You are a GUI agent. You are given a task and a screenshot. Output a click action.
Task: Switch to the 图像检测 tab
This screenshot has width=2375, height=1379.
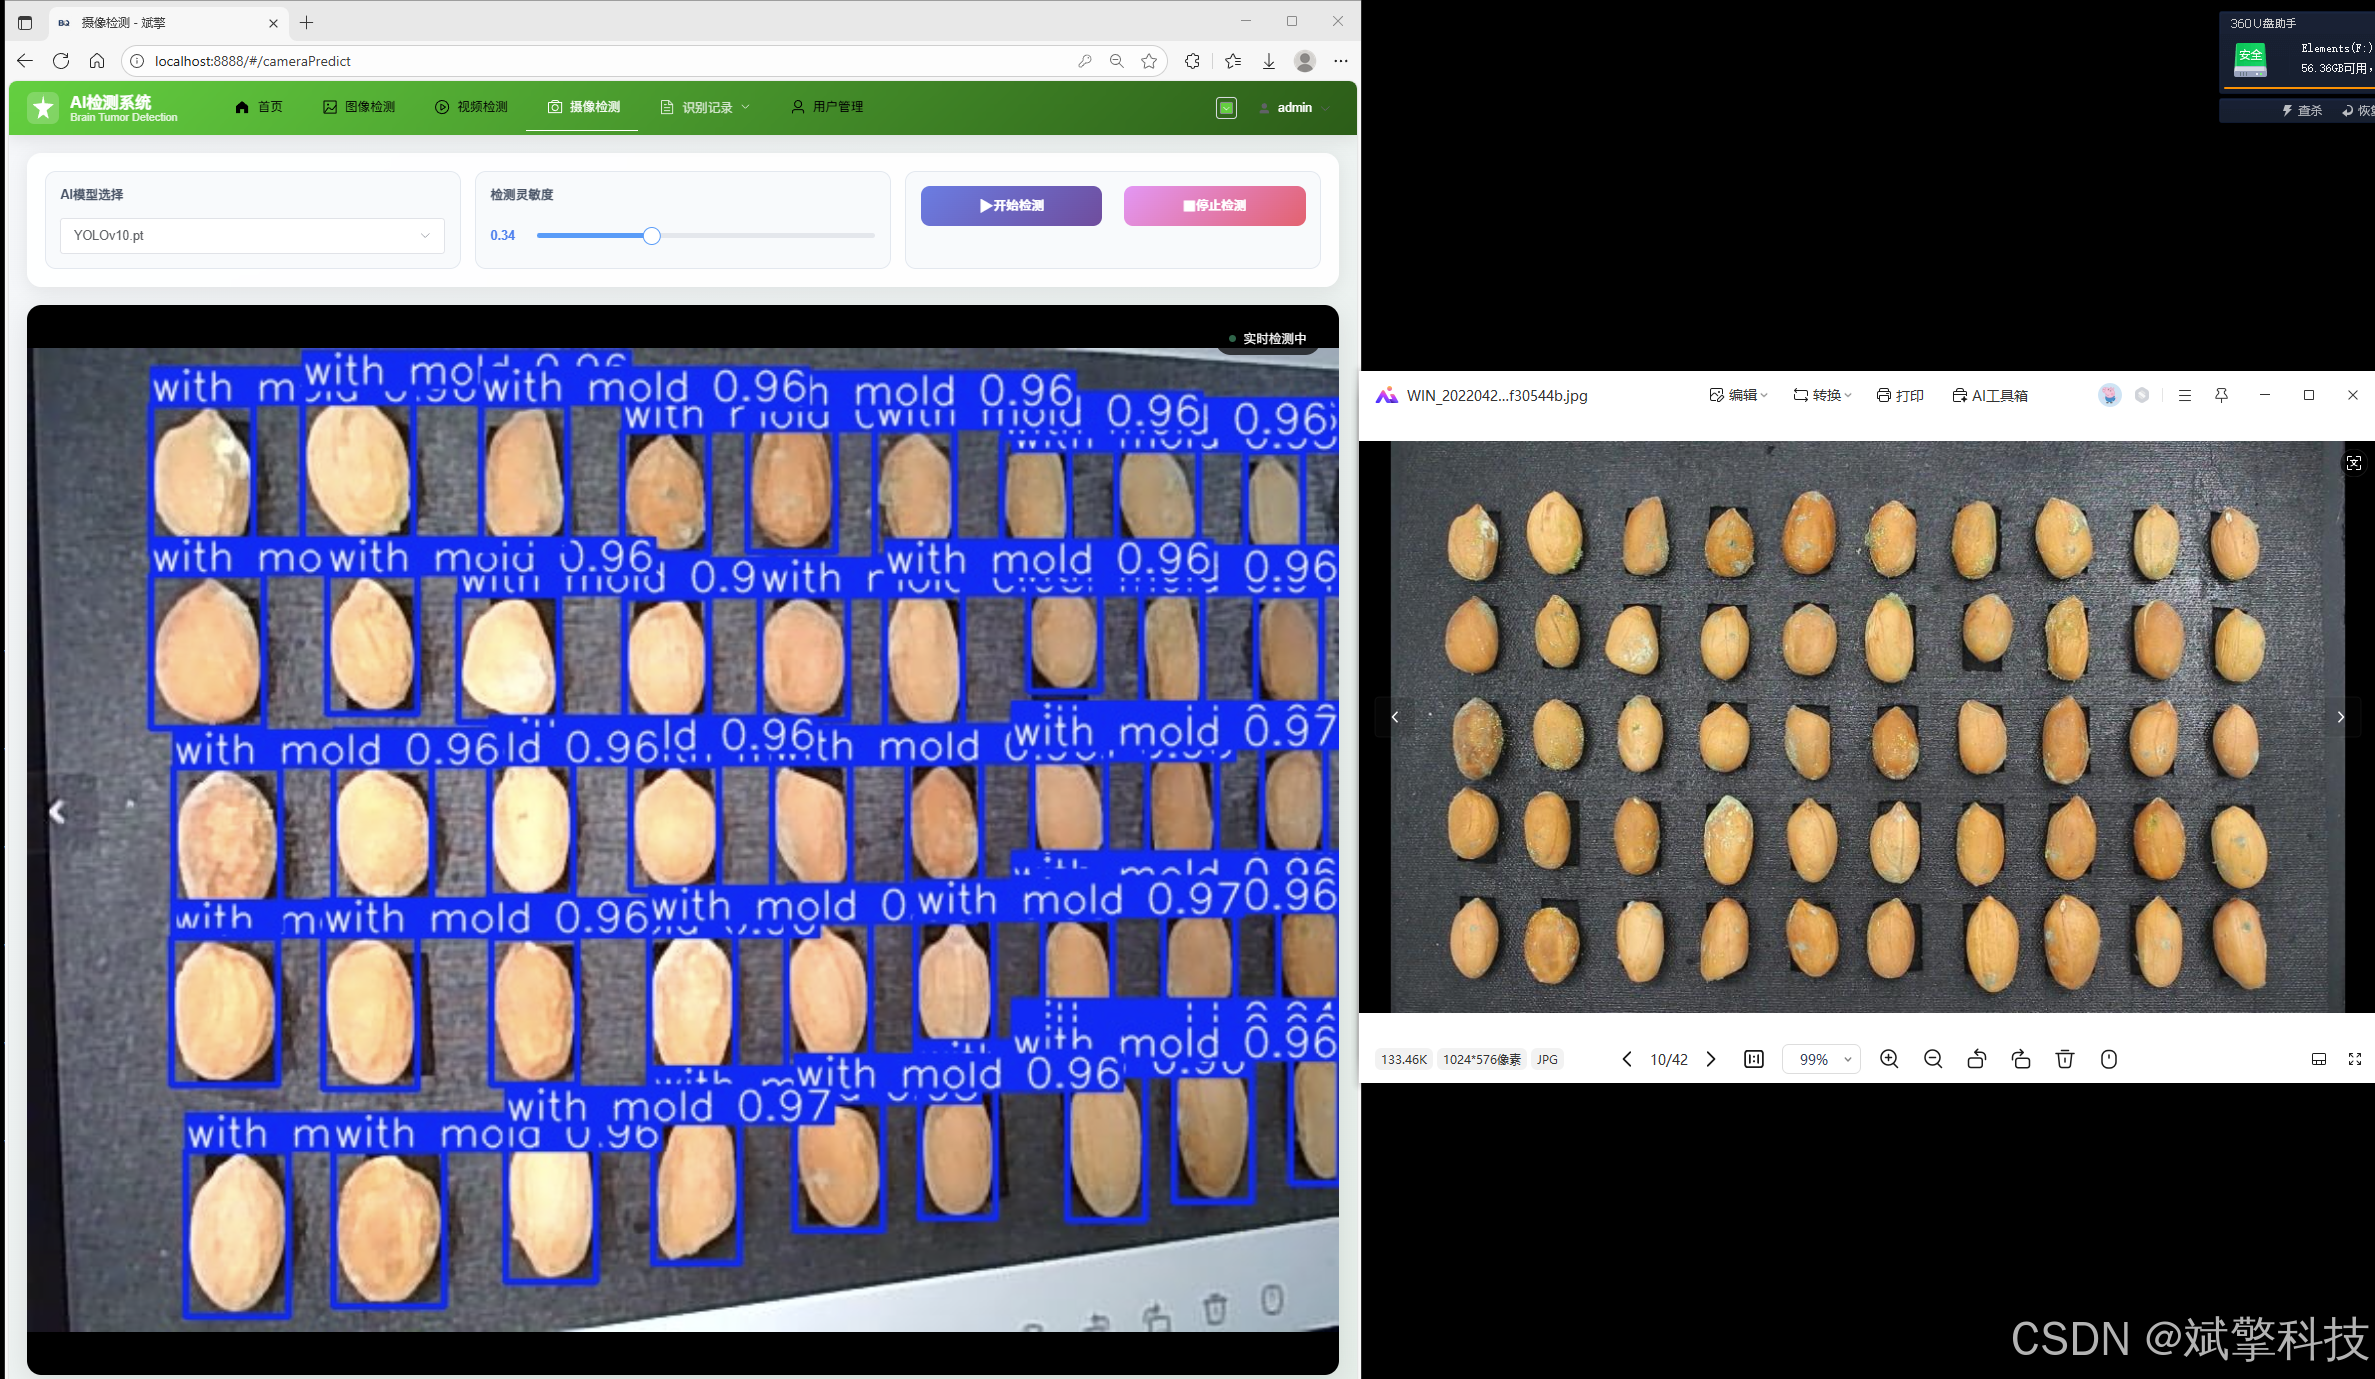359,107
